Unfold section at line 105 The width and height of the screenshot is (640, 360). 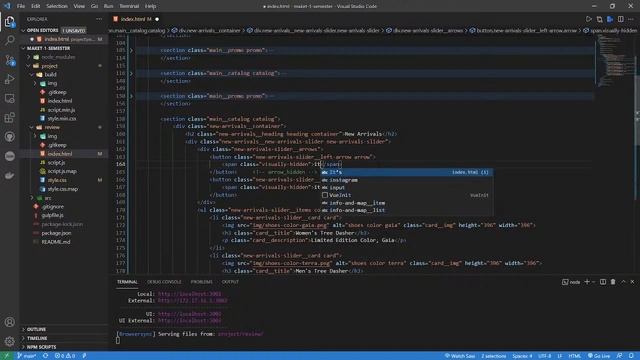click(x=131, y=50)
